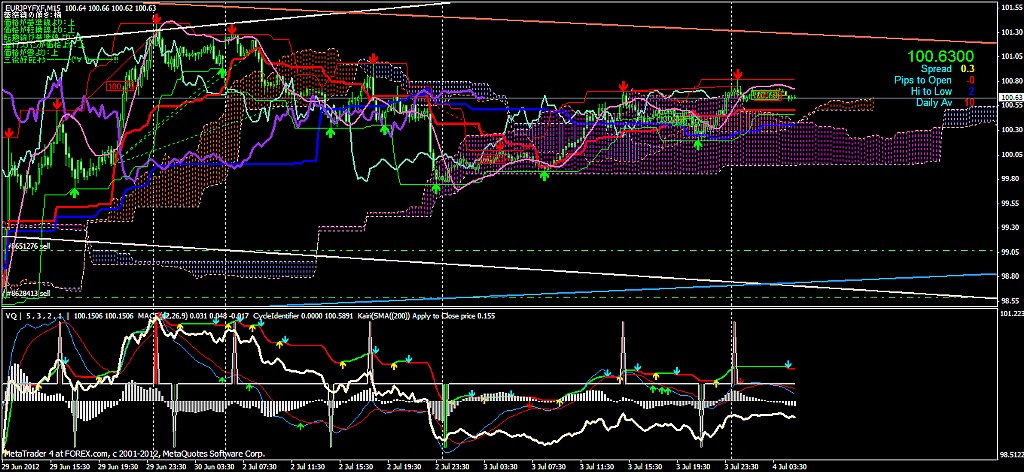Screen dimensions: 1024x472
Task: Click the red sell arrow at far left
Action: point(9,131)
